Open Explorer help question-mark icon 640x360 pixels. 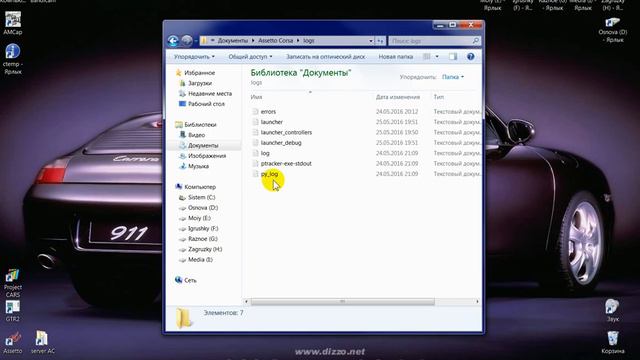(x=471, y=57)
